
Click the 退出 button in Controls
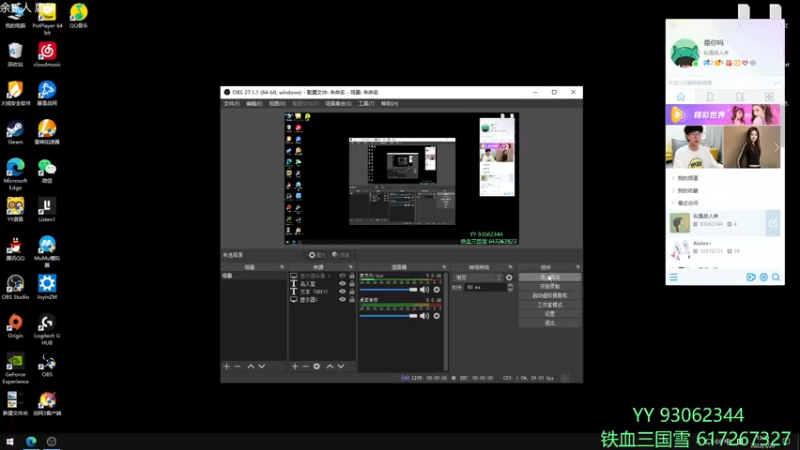point(549,323)
